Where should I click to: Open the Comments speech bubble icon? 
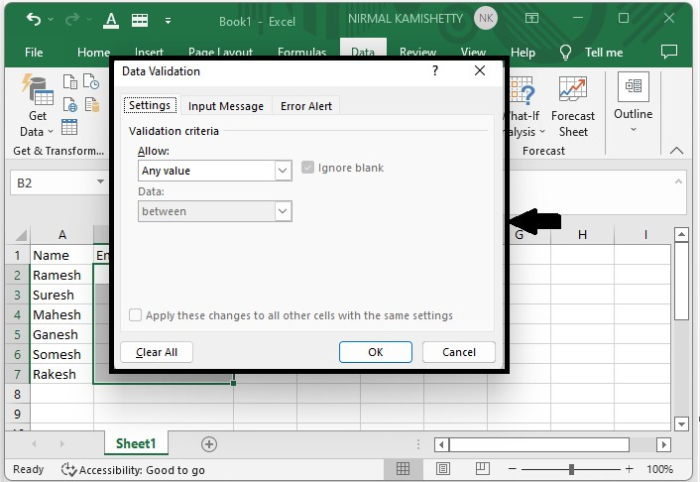coord(669,52)
